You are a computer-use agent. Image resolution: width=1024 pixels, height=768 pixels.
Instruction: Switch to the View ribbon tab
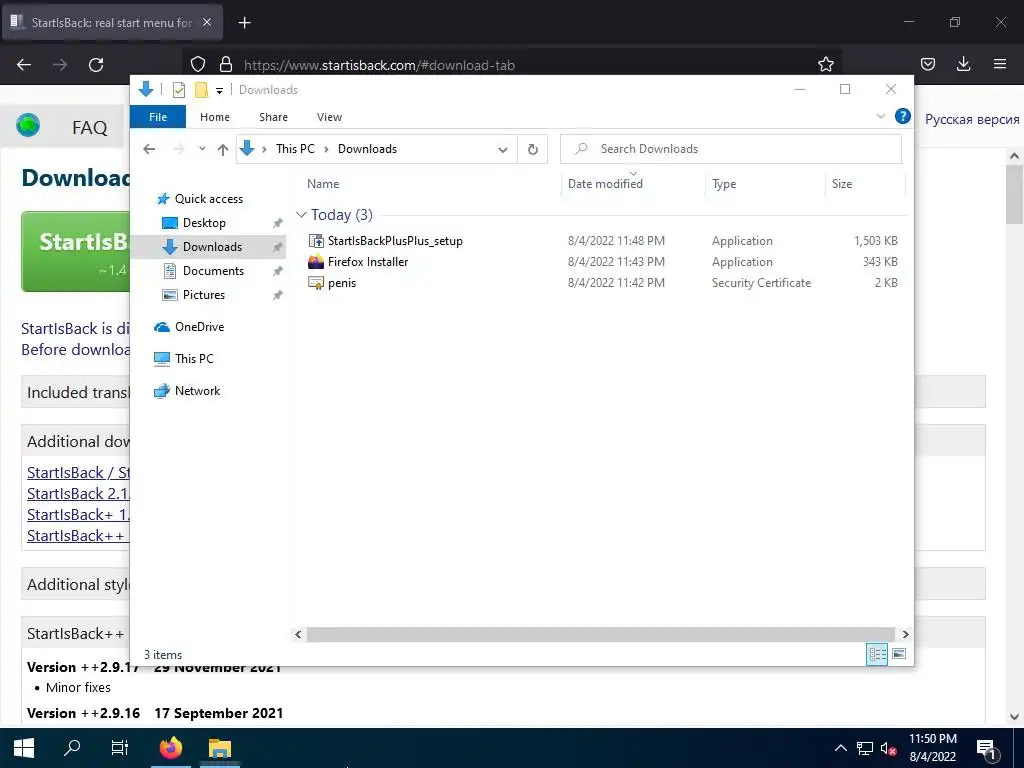[x=329, y=117]
